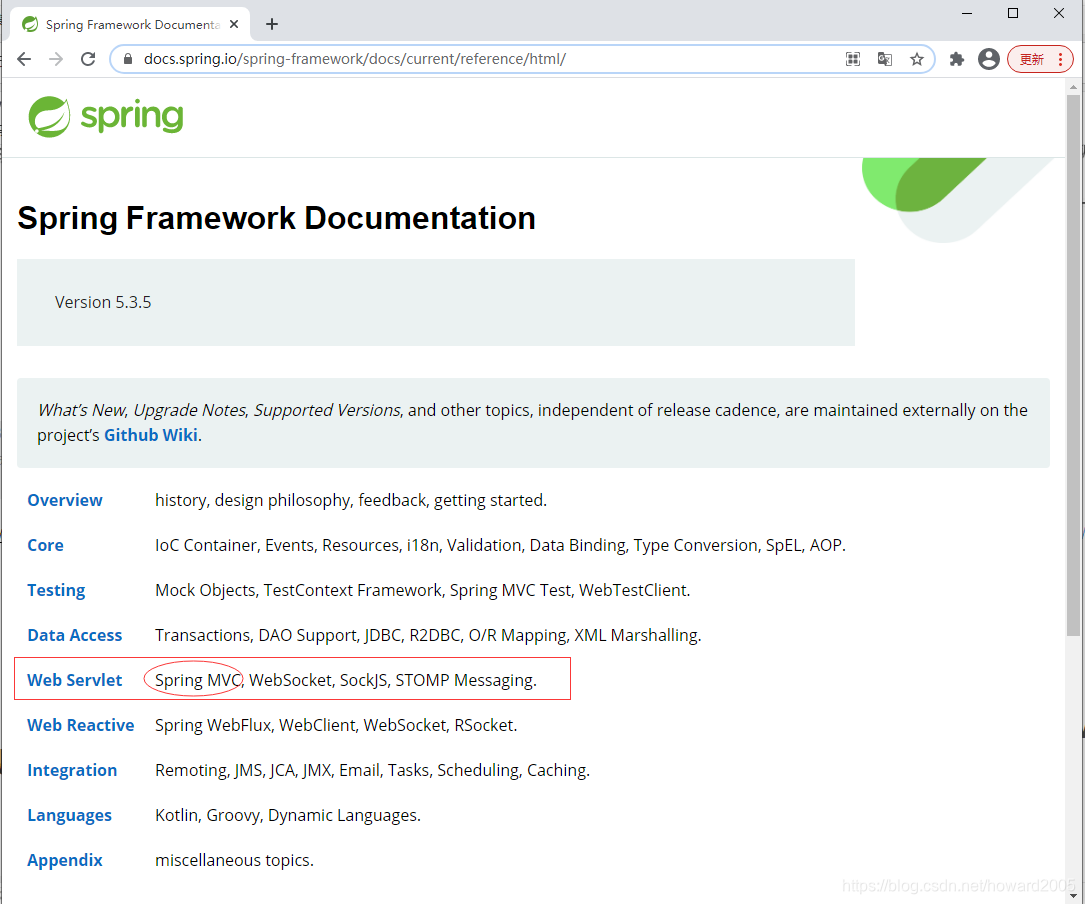
Task: Open the user profile avatar icon
Action: [989, 59]
